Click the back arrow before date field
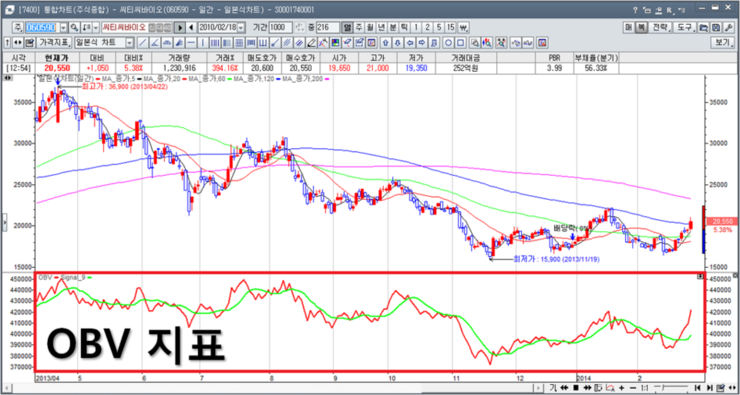This screenshot has width=740, height=395. (x=191, y=27)
